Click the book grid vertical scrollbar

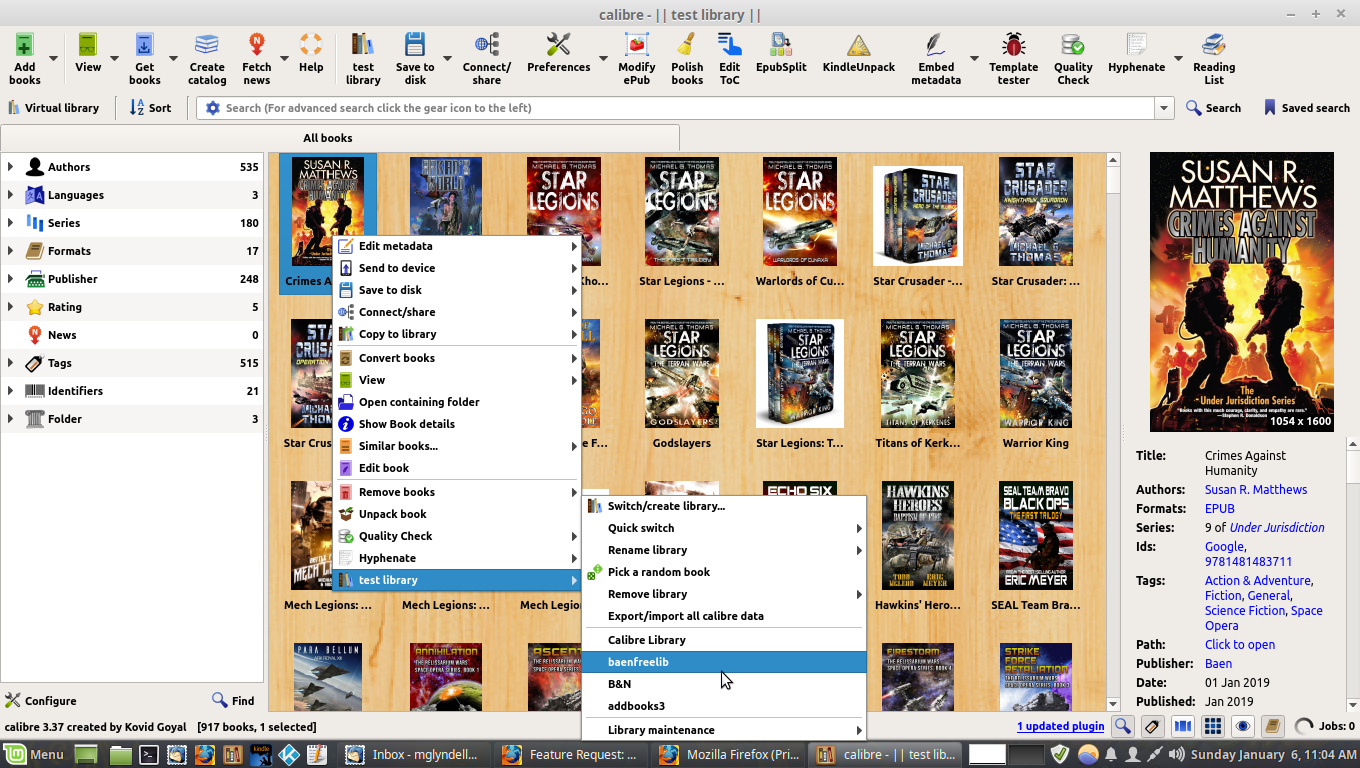(x=1113, y=430)
